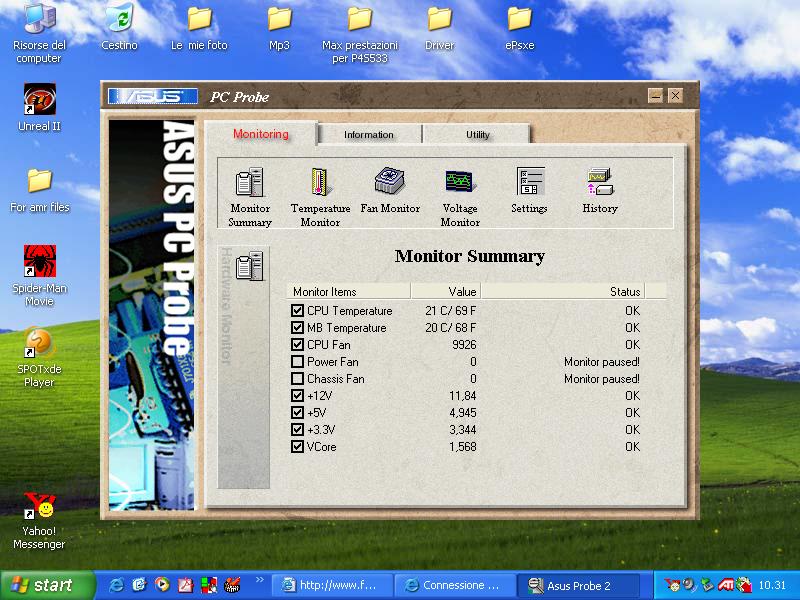
Task: Click the ASUS logo in title bar
Action: coord(153,96)
